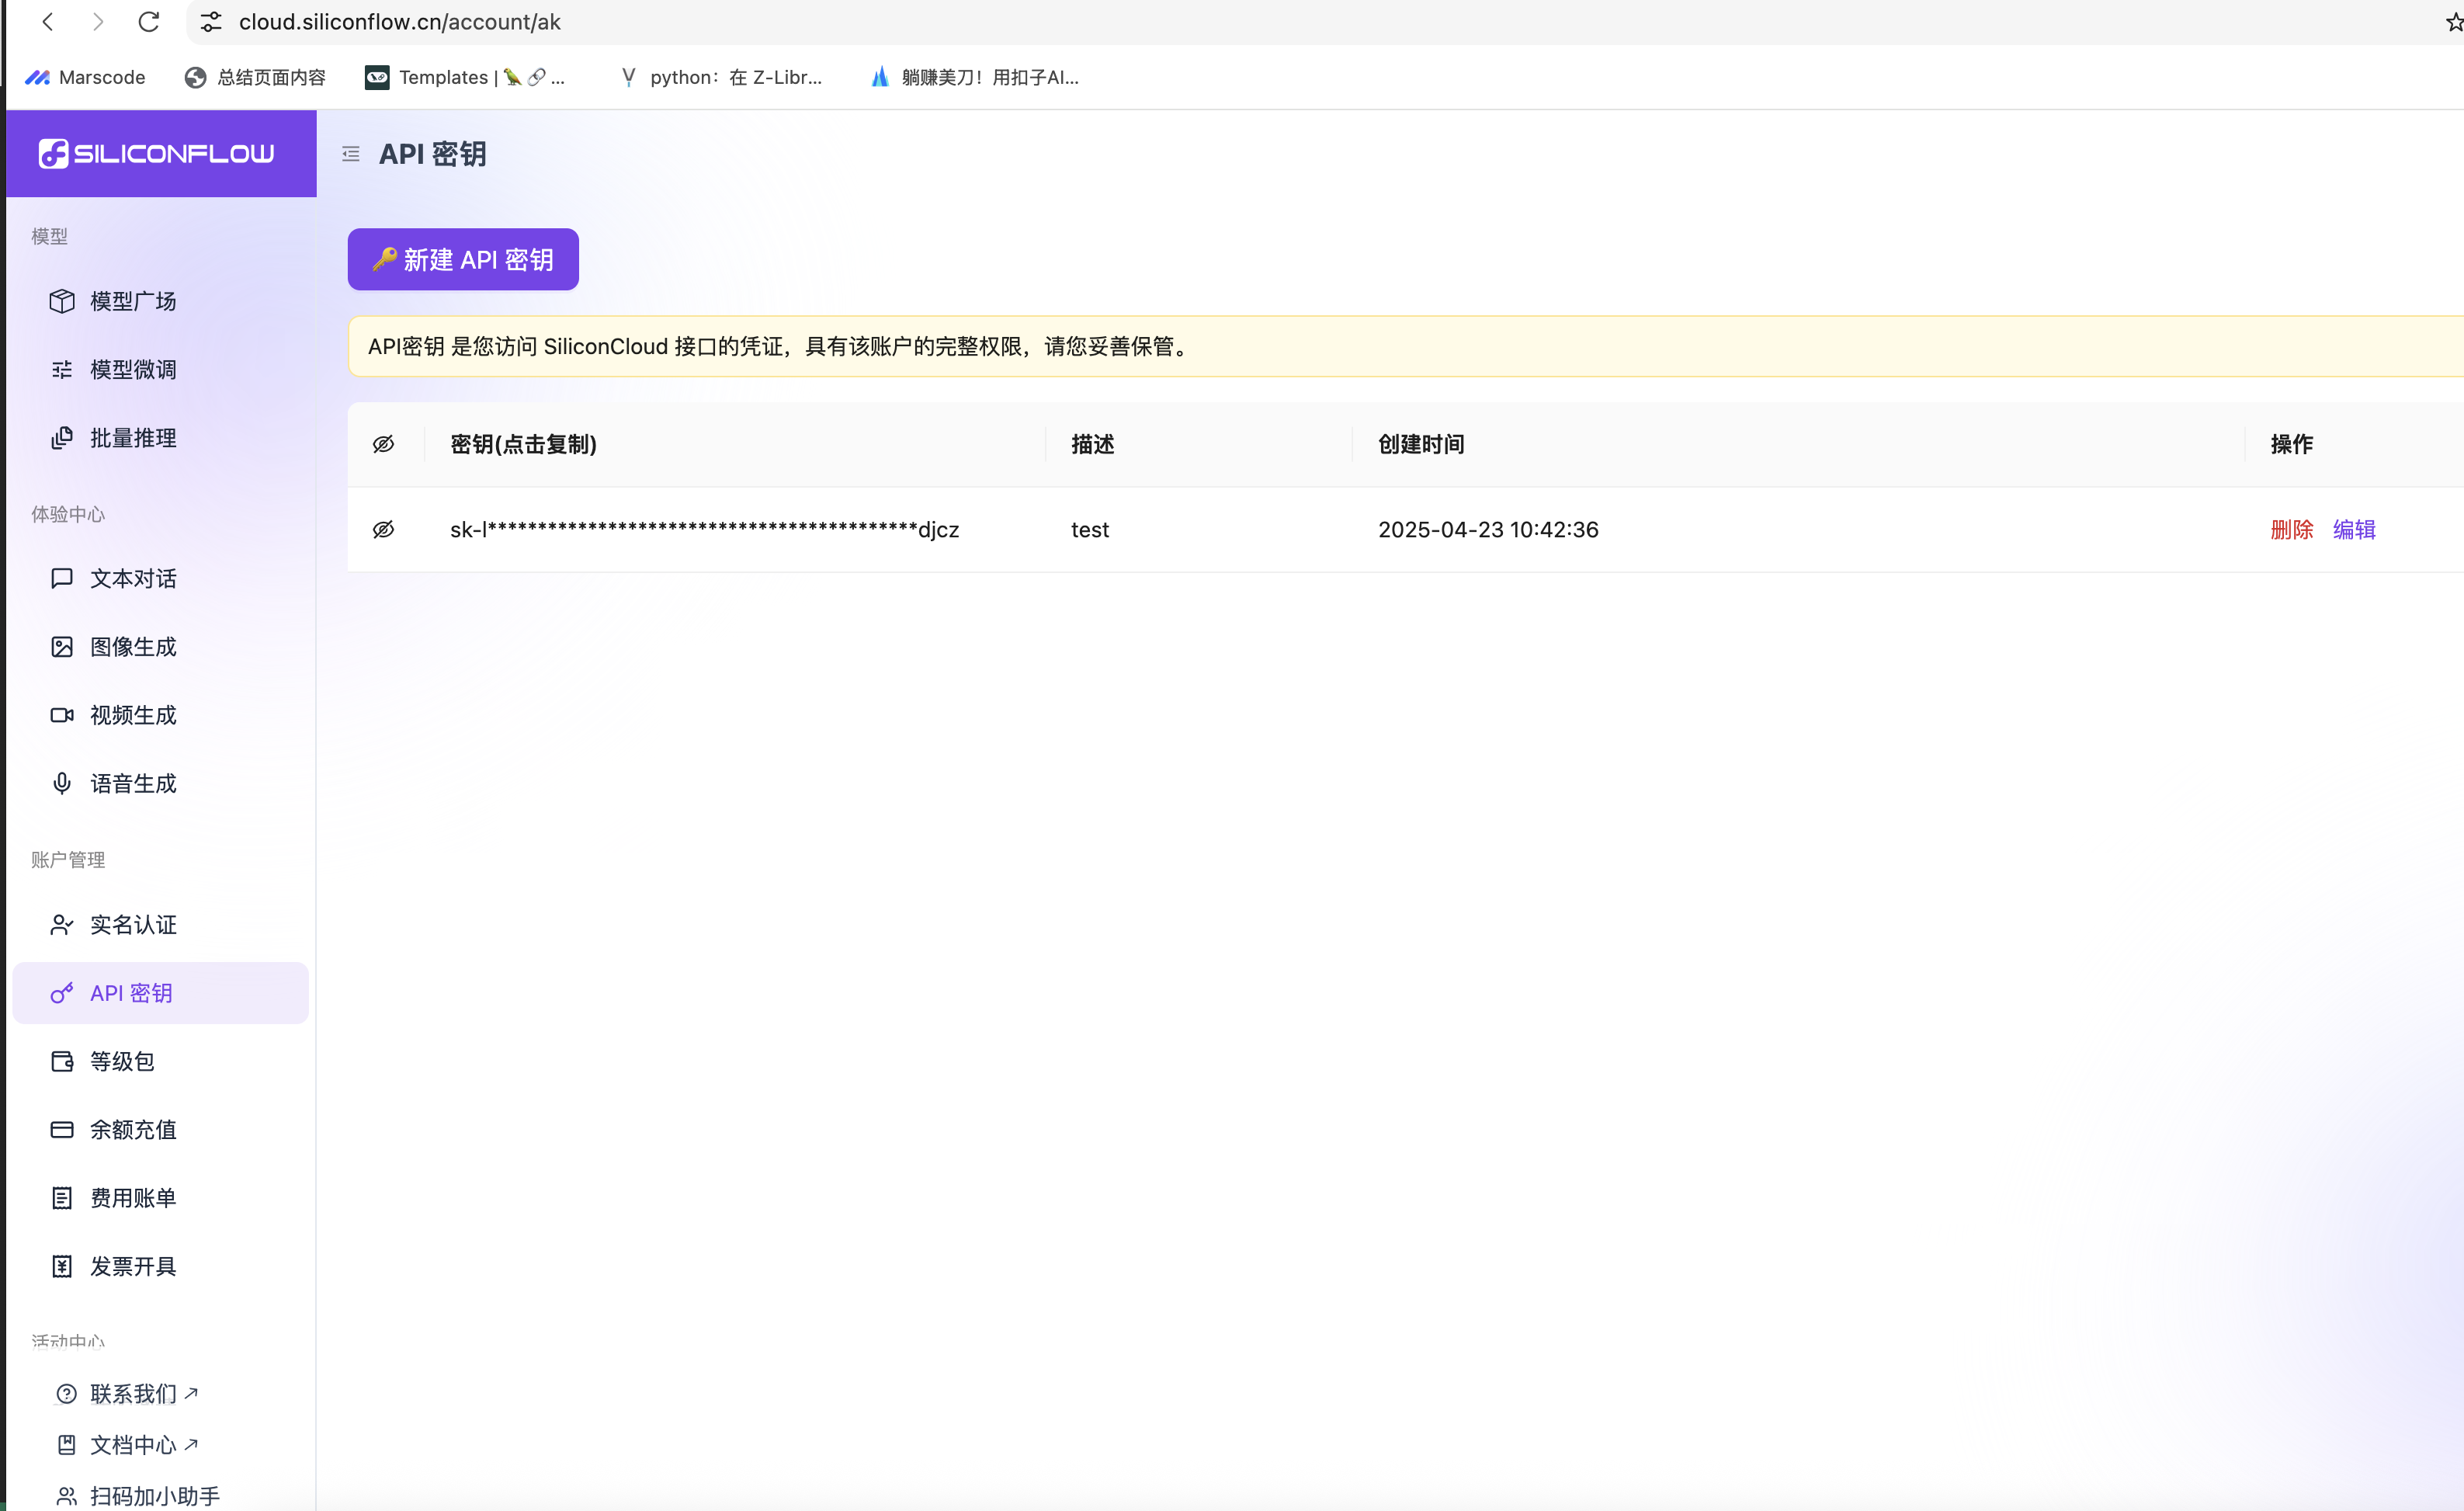
Task: Reload the page in browser
Action: coord(149,21)
